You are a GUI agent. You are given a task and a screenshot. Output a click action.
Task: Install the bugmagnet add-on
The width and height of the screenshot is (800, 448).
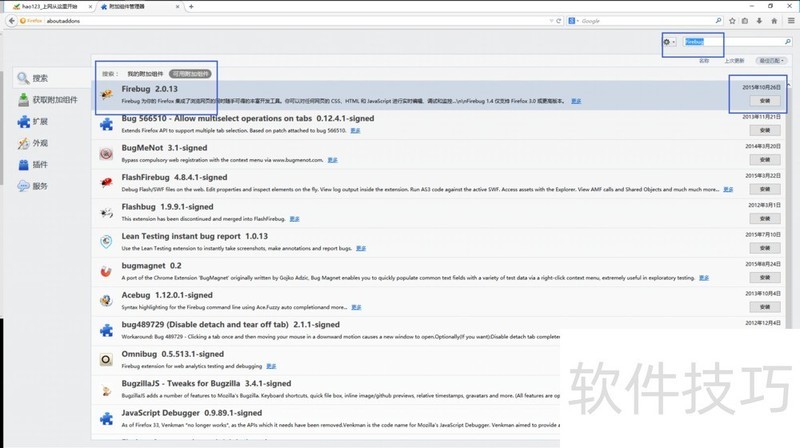(765, 278)
